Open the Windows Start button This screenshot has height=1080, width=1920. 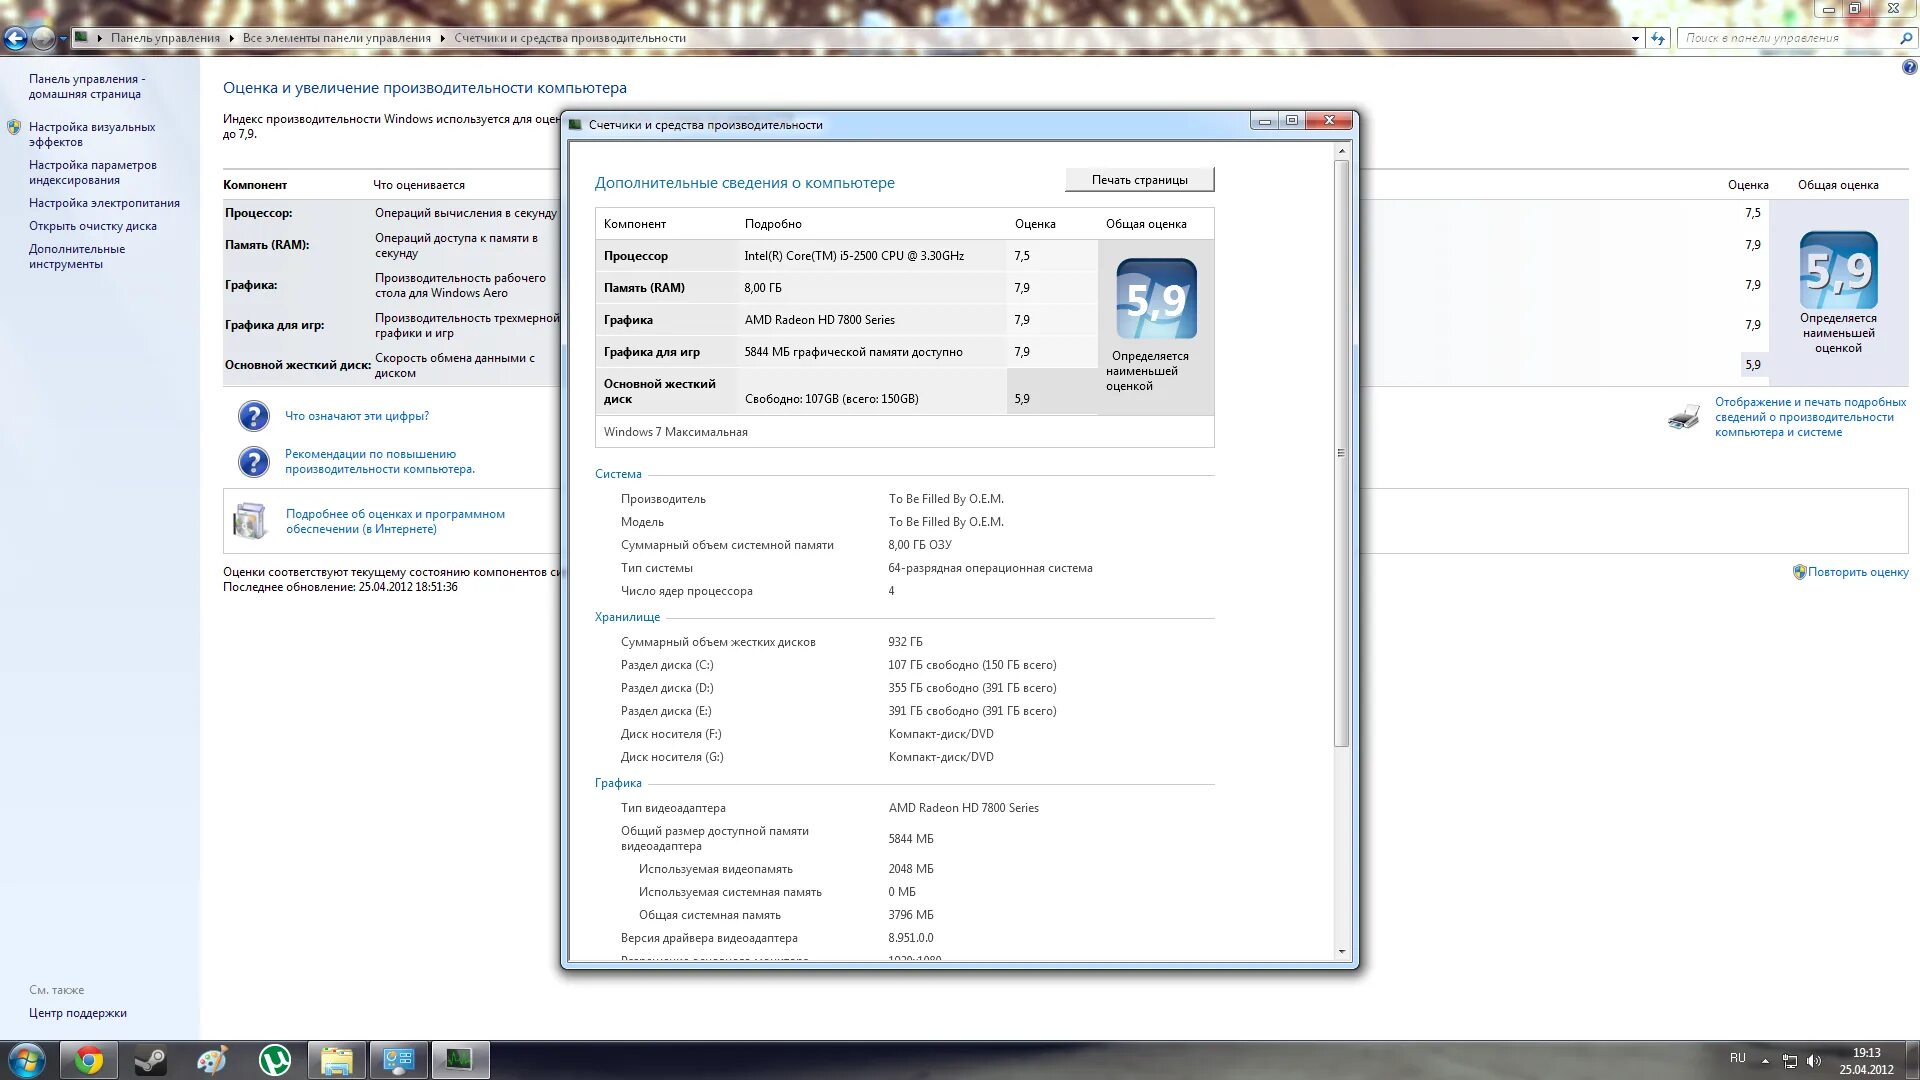click(27, 1060)
